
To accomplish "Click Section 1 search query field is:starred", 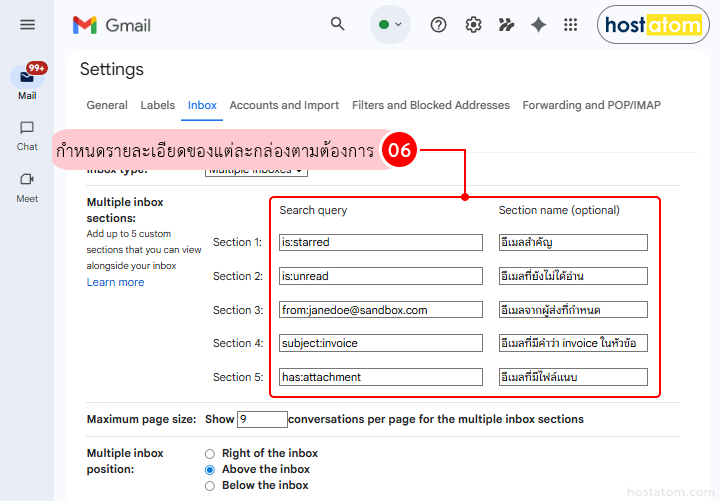I will 381,242.
